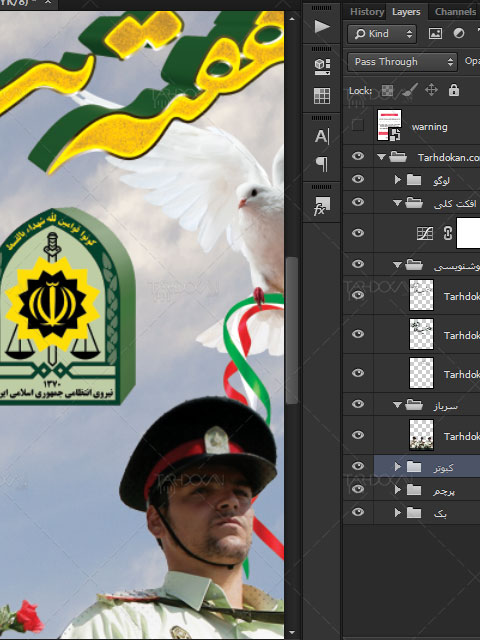This screenshot has height=640, width=480.
Task: Click the curves adjustment layer icon
Action: point(424,233)
